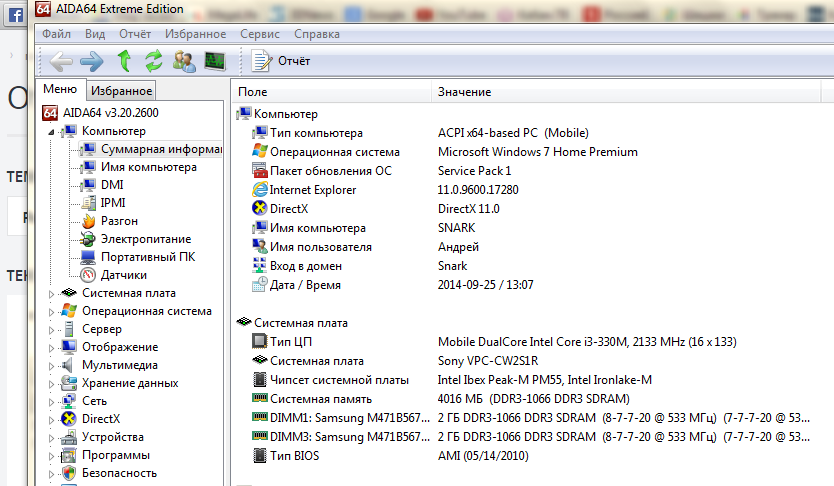Click the Forward navigation arrow icon
This screenshot has height=486, width=834.
click(x=92, y=61)
